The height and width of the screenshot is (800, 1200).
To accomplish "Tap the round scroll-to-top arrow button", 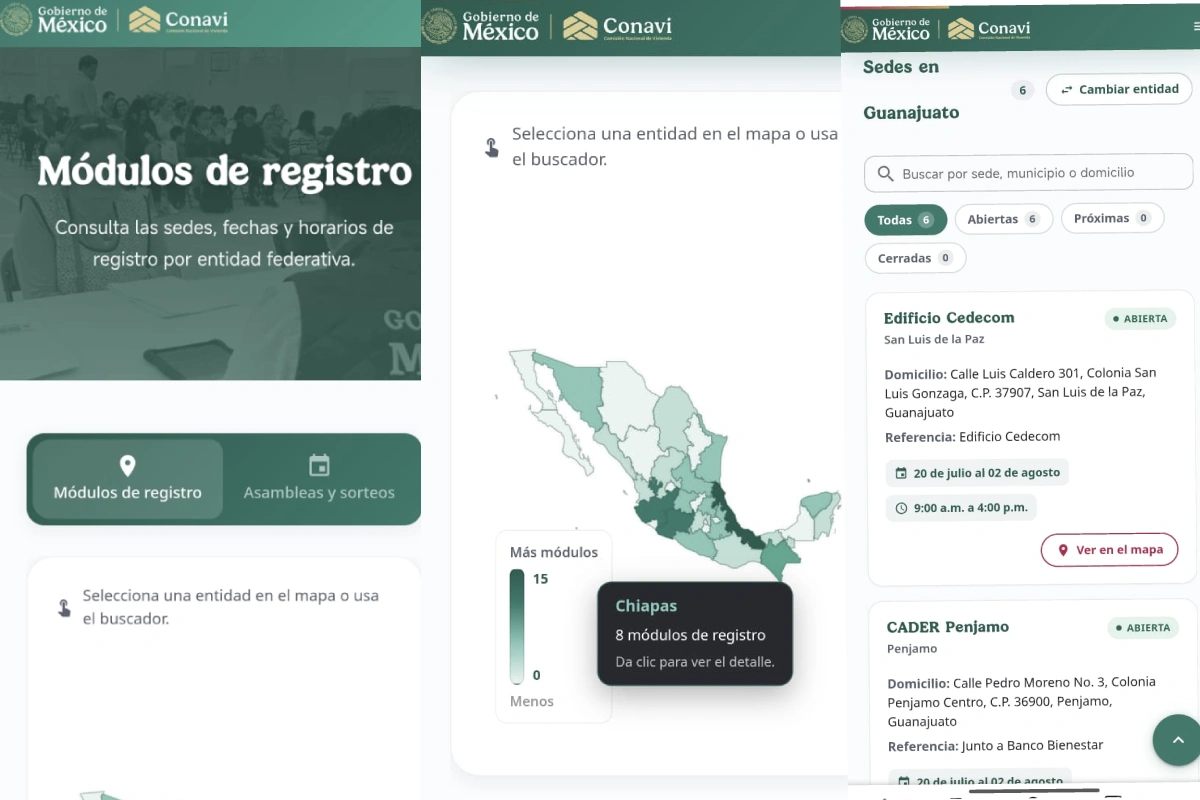I will click(1177, 740).
